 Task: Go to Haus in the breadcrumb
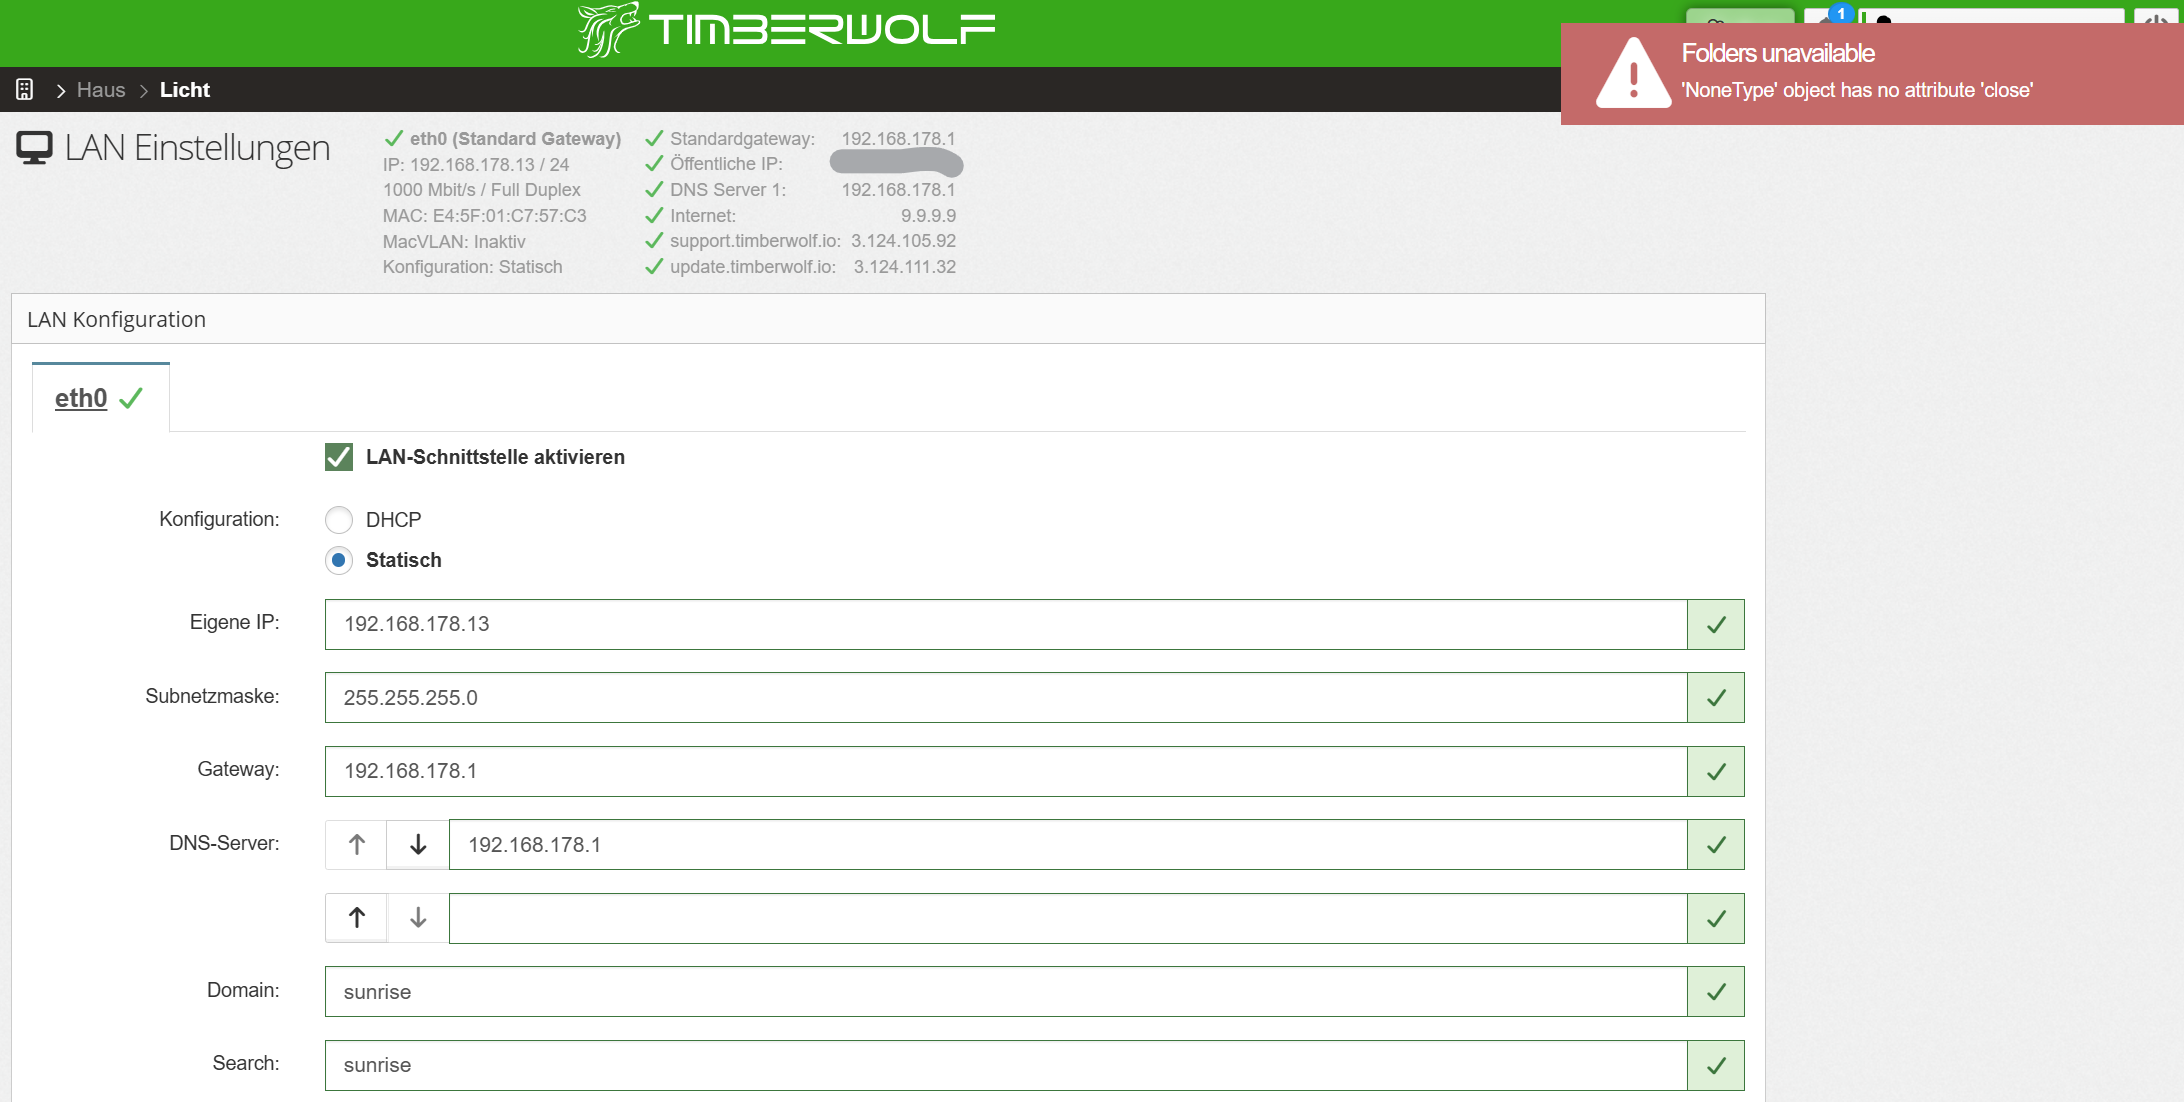tap(101, 90)
